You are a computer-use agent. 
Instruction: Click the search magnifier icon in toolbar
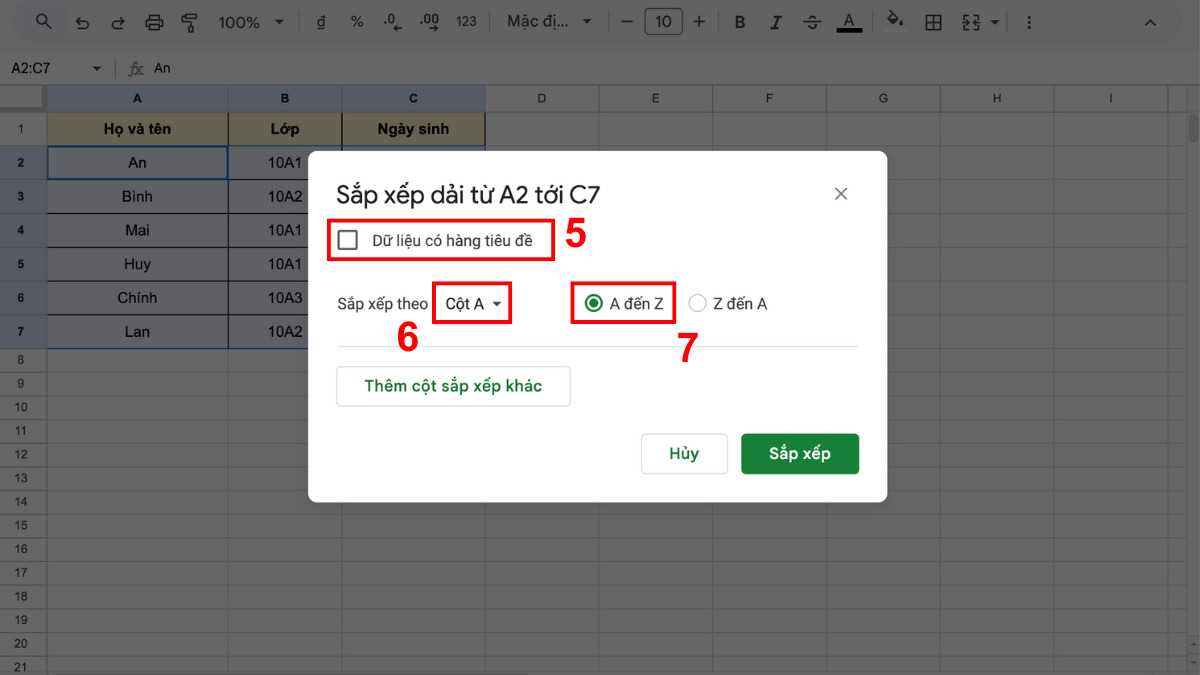44,22
